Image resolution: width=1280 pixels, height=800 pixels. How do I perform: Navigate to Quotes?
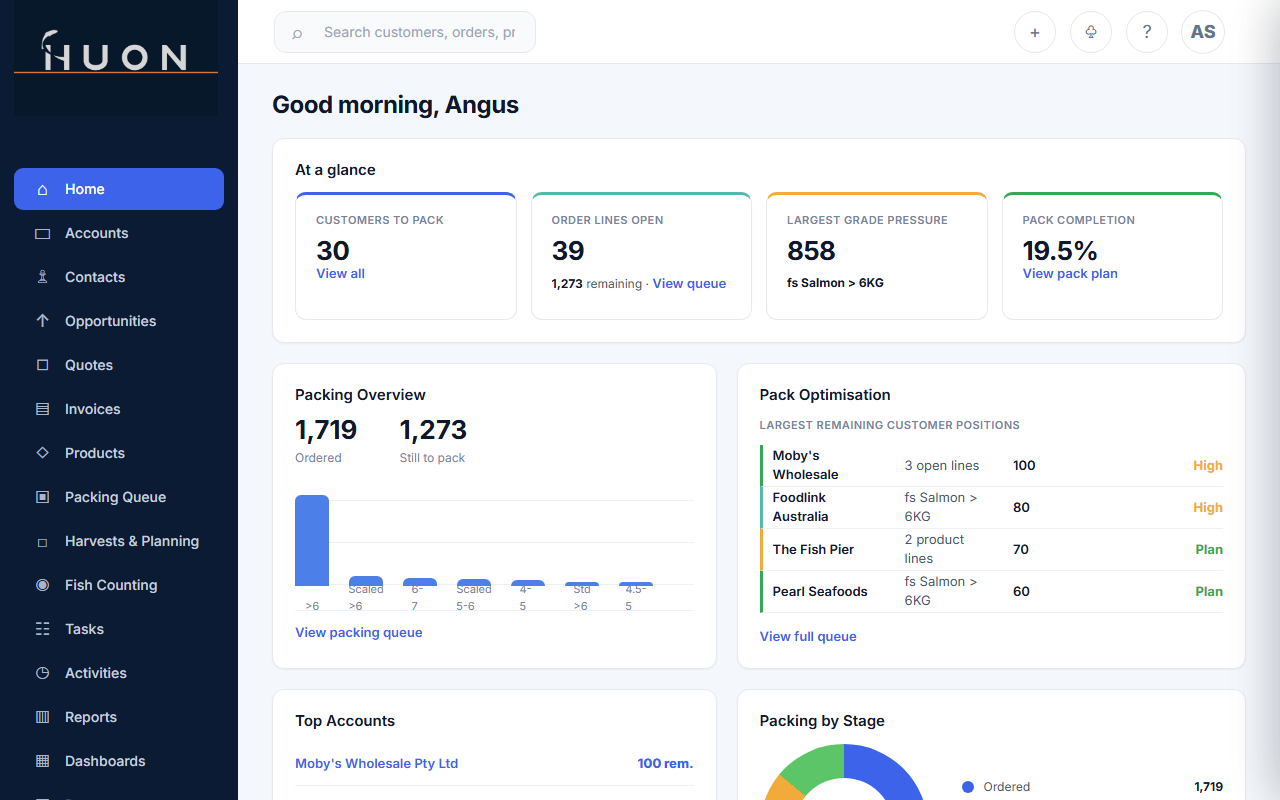[x=119, y=365]
